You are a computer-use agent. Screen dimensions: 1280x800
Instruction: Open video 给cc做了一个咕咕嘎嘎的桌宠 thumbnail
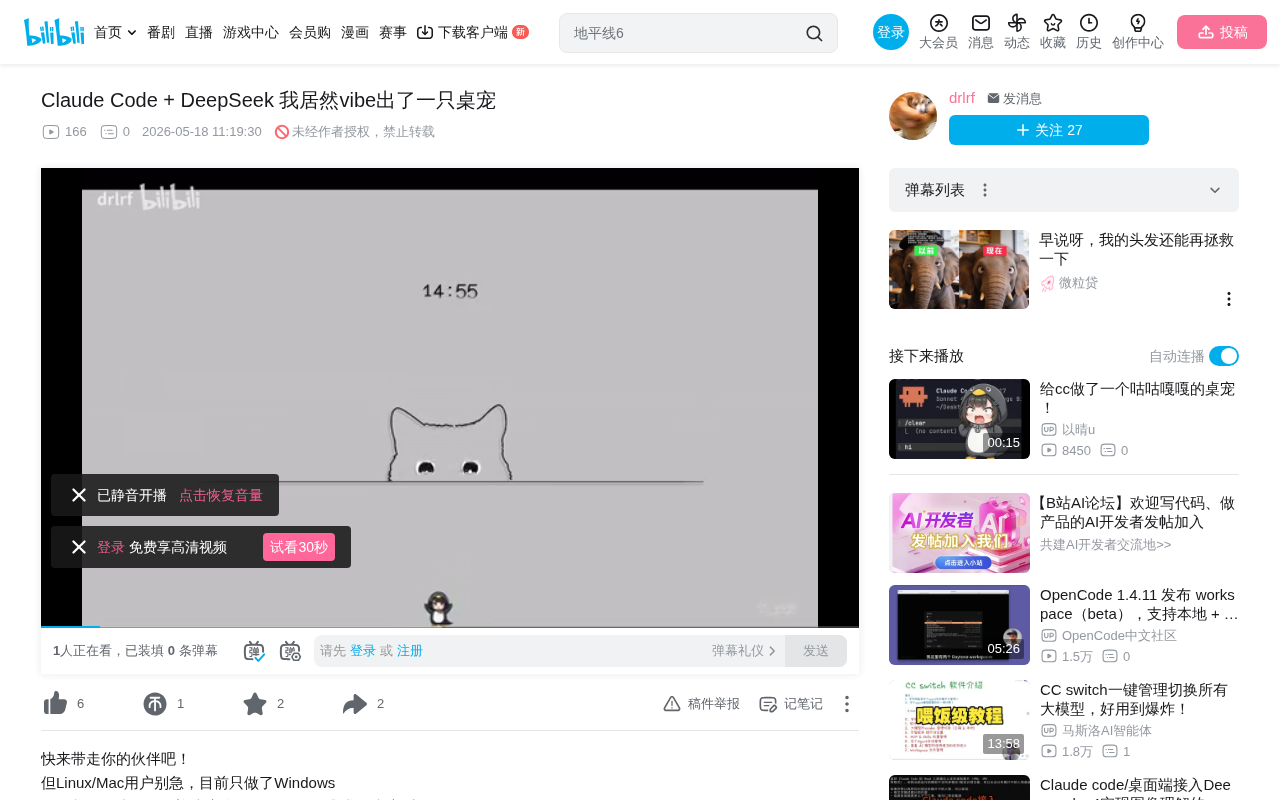959,419
